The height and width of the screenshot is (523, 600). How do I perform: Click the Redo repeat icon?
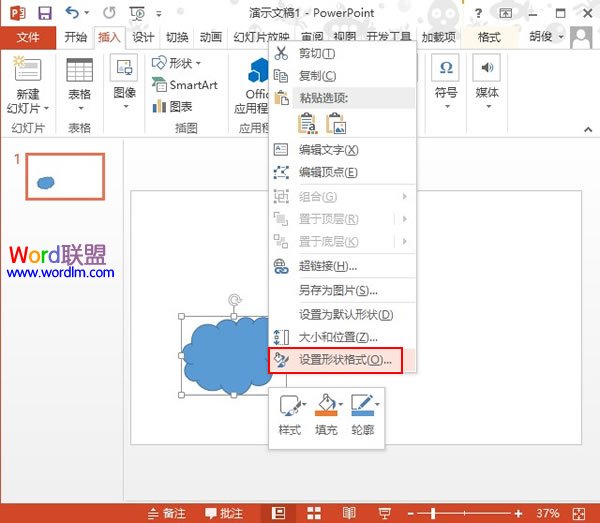tap(109, 13)
